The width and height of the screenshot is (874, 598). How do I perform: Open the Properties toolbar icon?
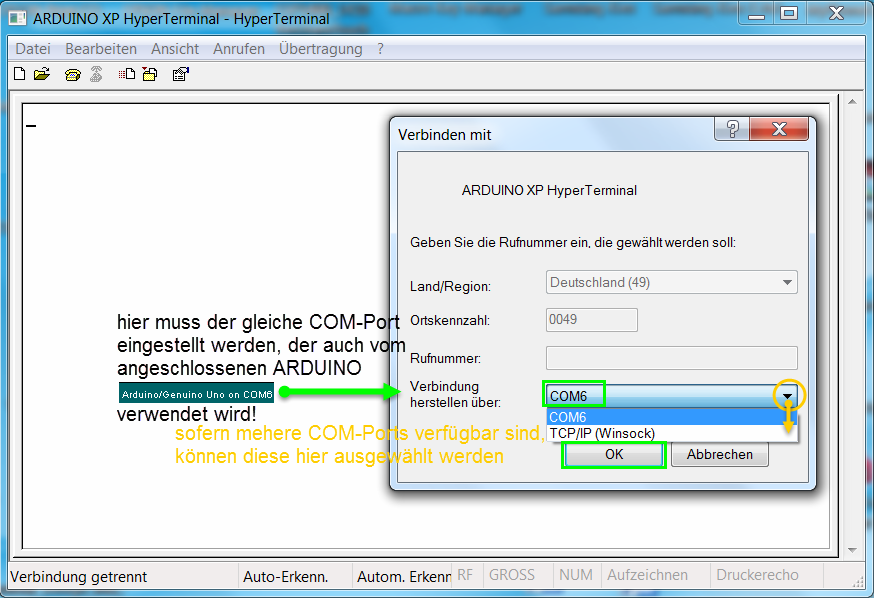[x=181, y=74]
